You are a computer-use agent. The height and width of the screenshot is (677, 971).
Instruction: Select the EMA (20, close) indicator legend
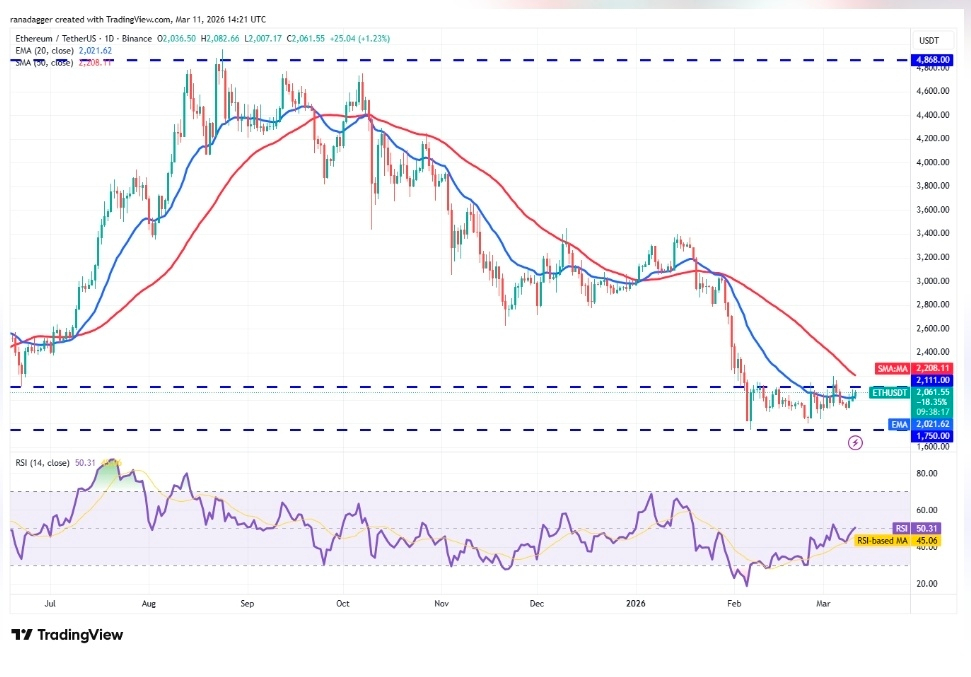click(x=64, y=51)
